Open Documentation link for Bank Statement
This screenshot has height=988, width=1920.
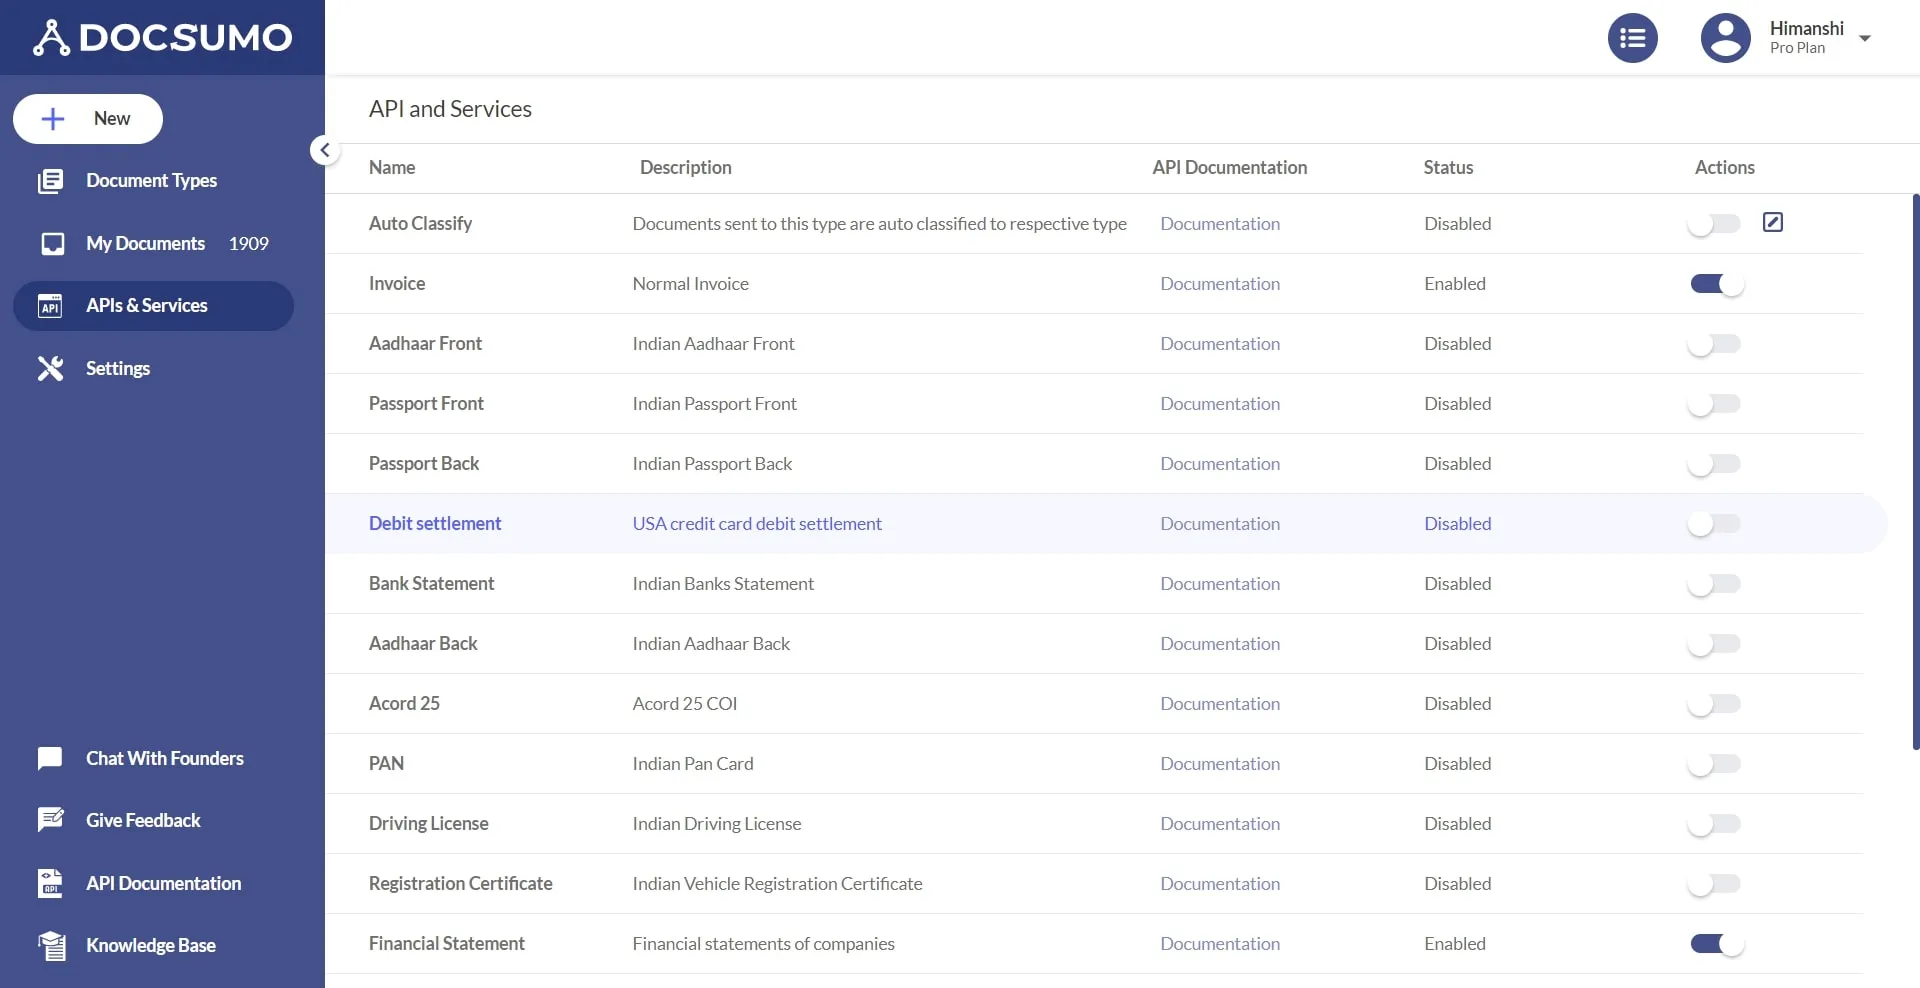(x=1220, y=583)
